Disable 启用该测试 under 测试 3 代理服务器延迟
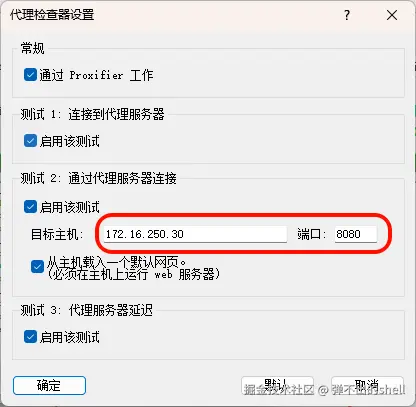416x407 pixels. click(x=30, y=337)
